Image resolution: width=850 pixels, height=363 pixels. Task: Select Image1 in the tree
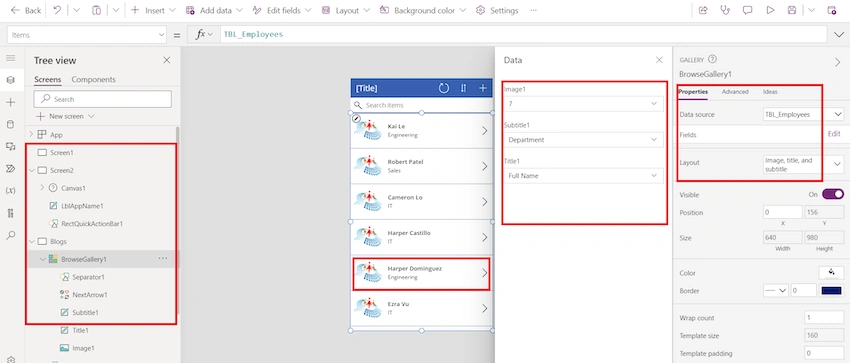83,348
